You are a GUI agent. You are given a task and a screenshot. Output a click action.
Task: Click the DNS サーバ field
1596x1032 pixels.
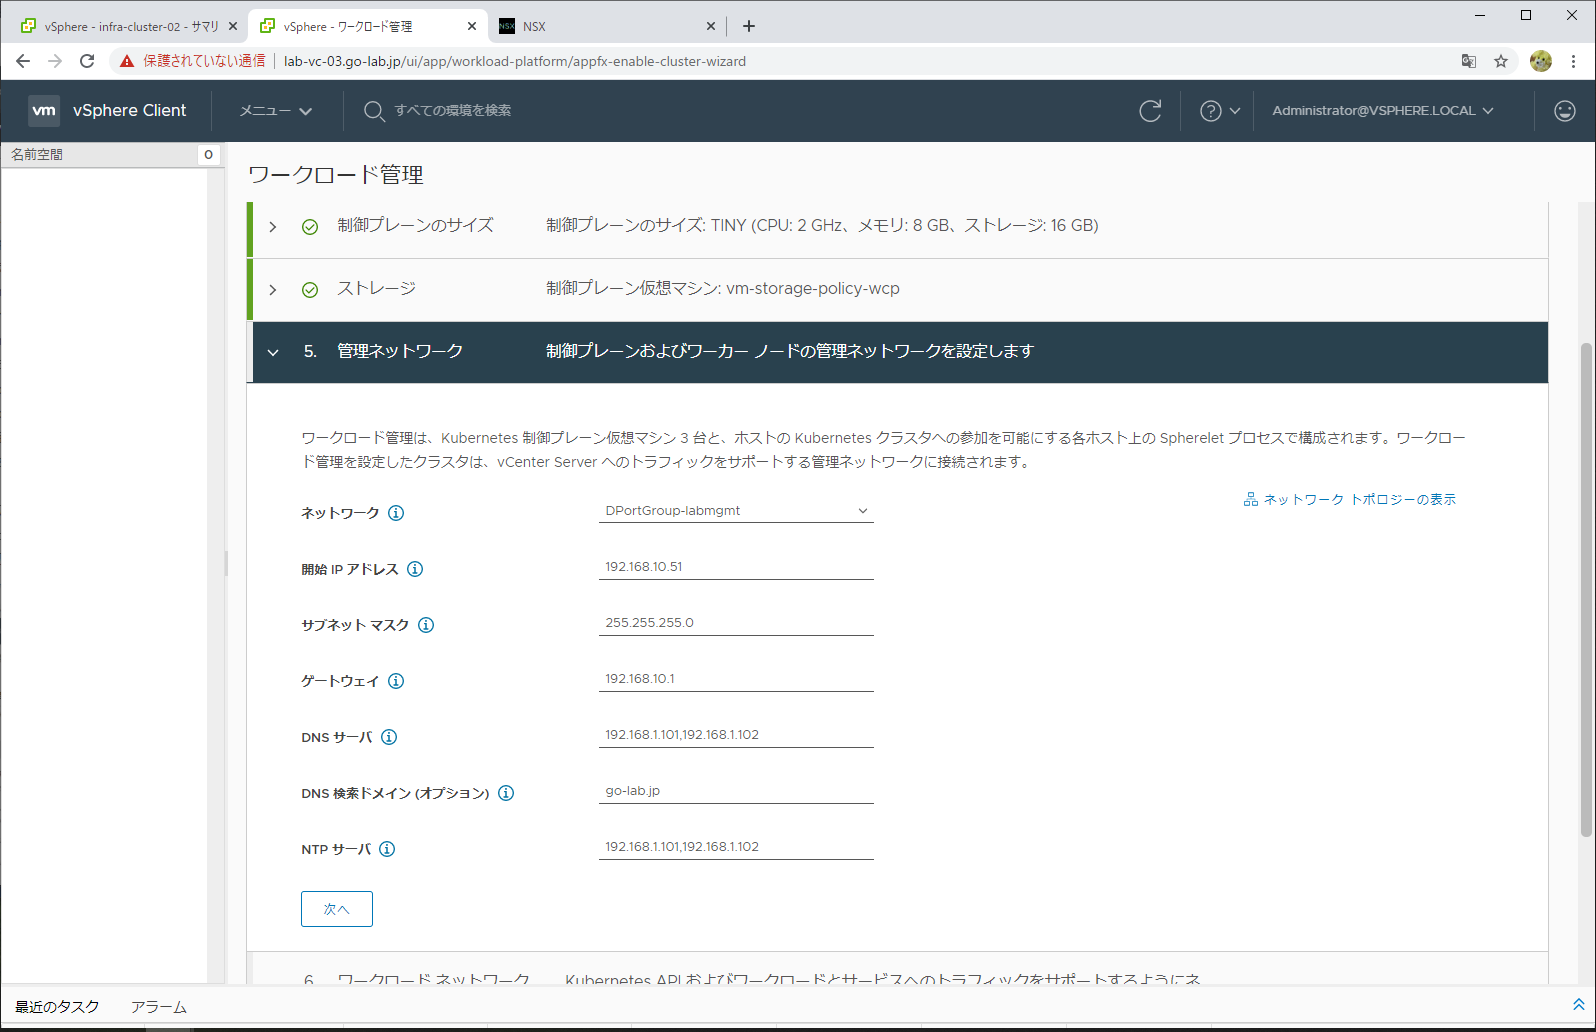pos(736,735)
